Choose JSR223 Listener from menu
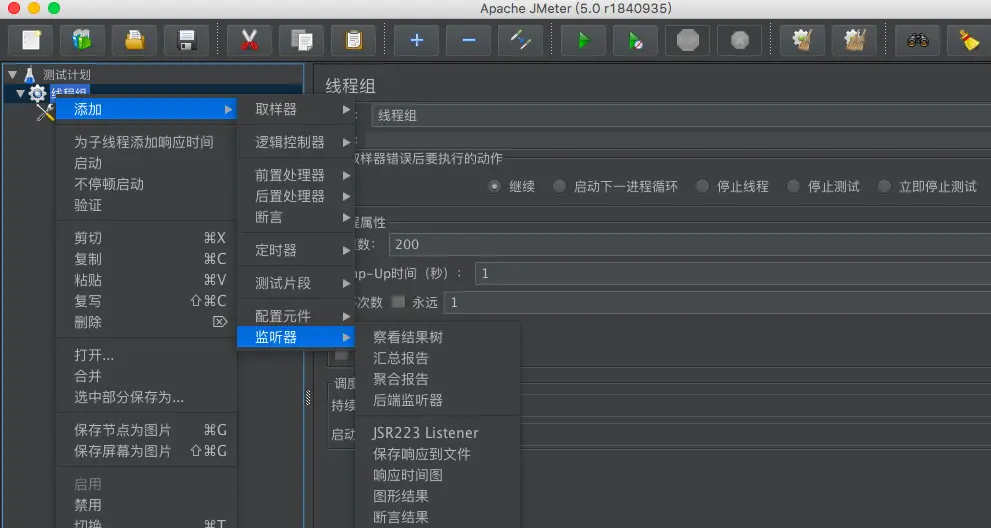Viewport: 991px width, 528px height. pyautogui.click(x=437, y=433)
